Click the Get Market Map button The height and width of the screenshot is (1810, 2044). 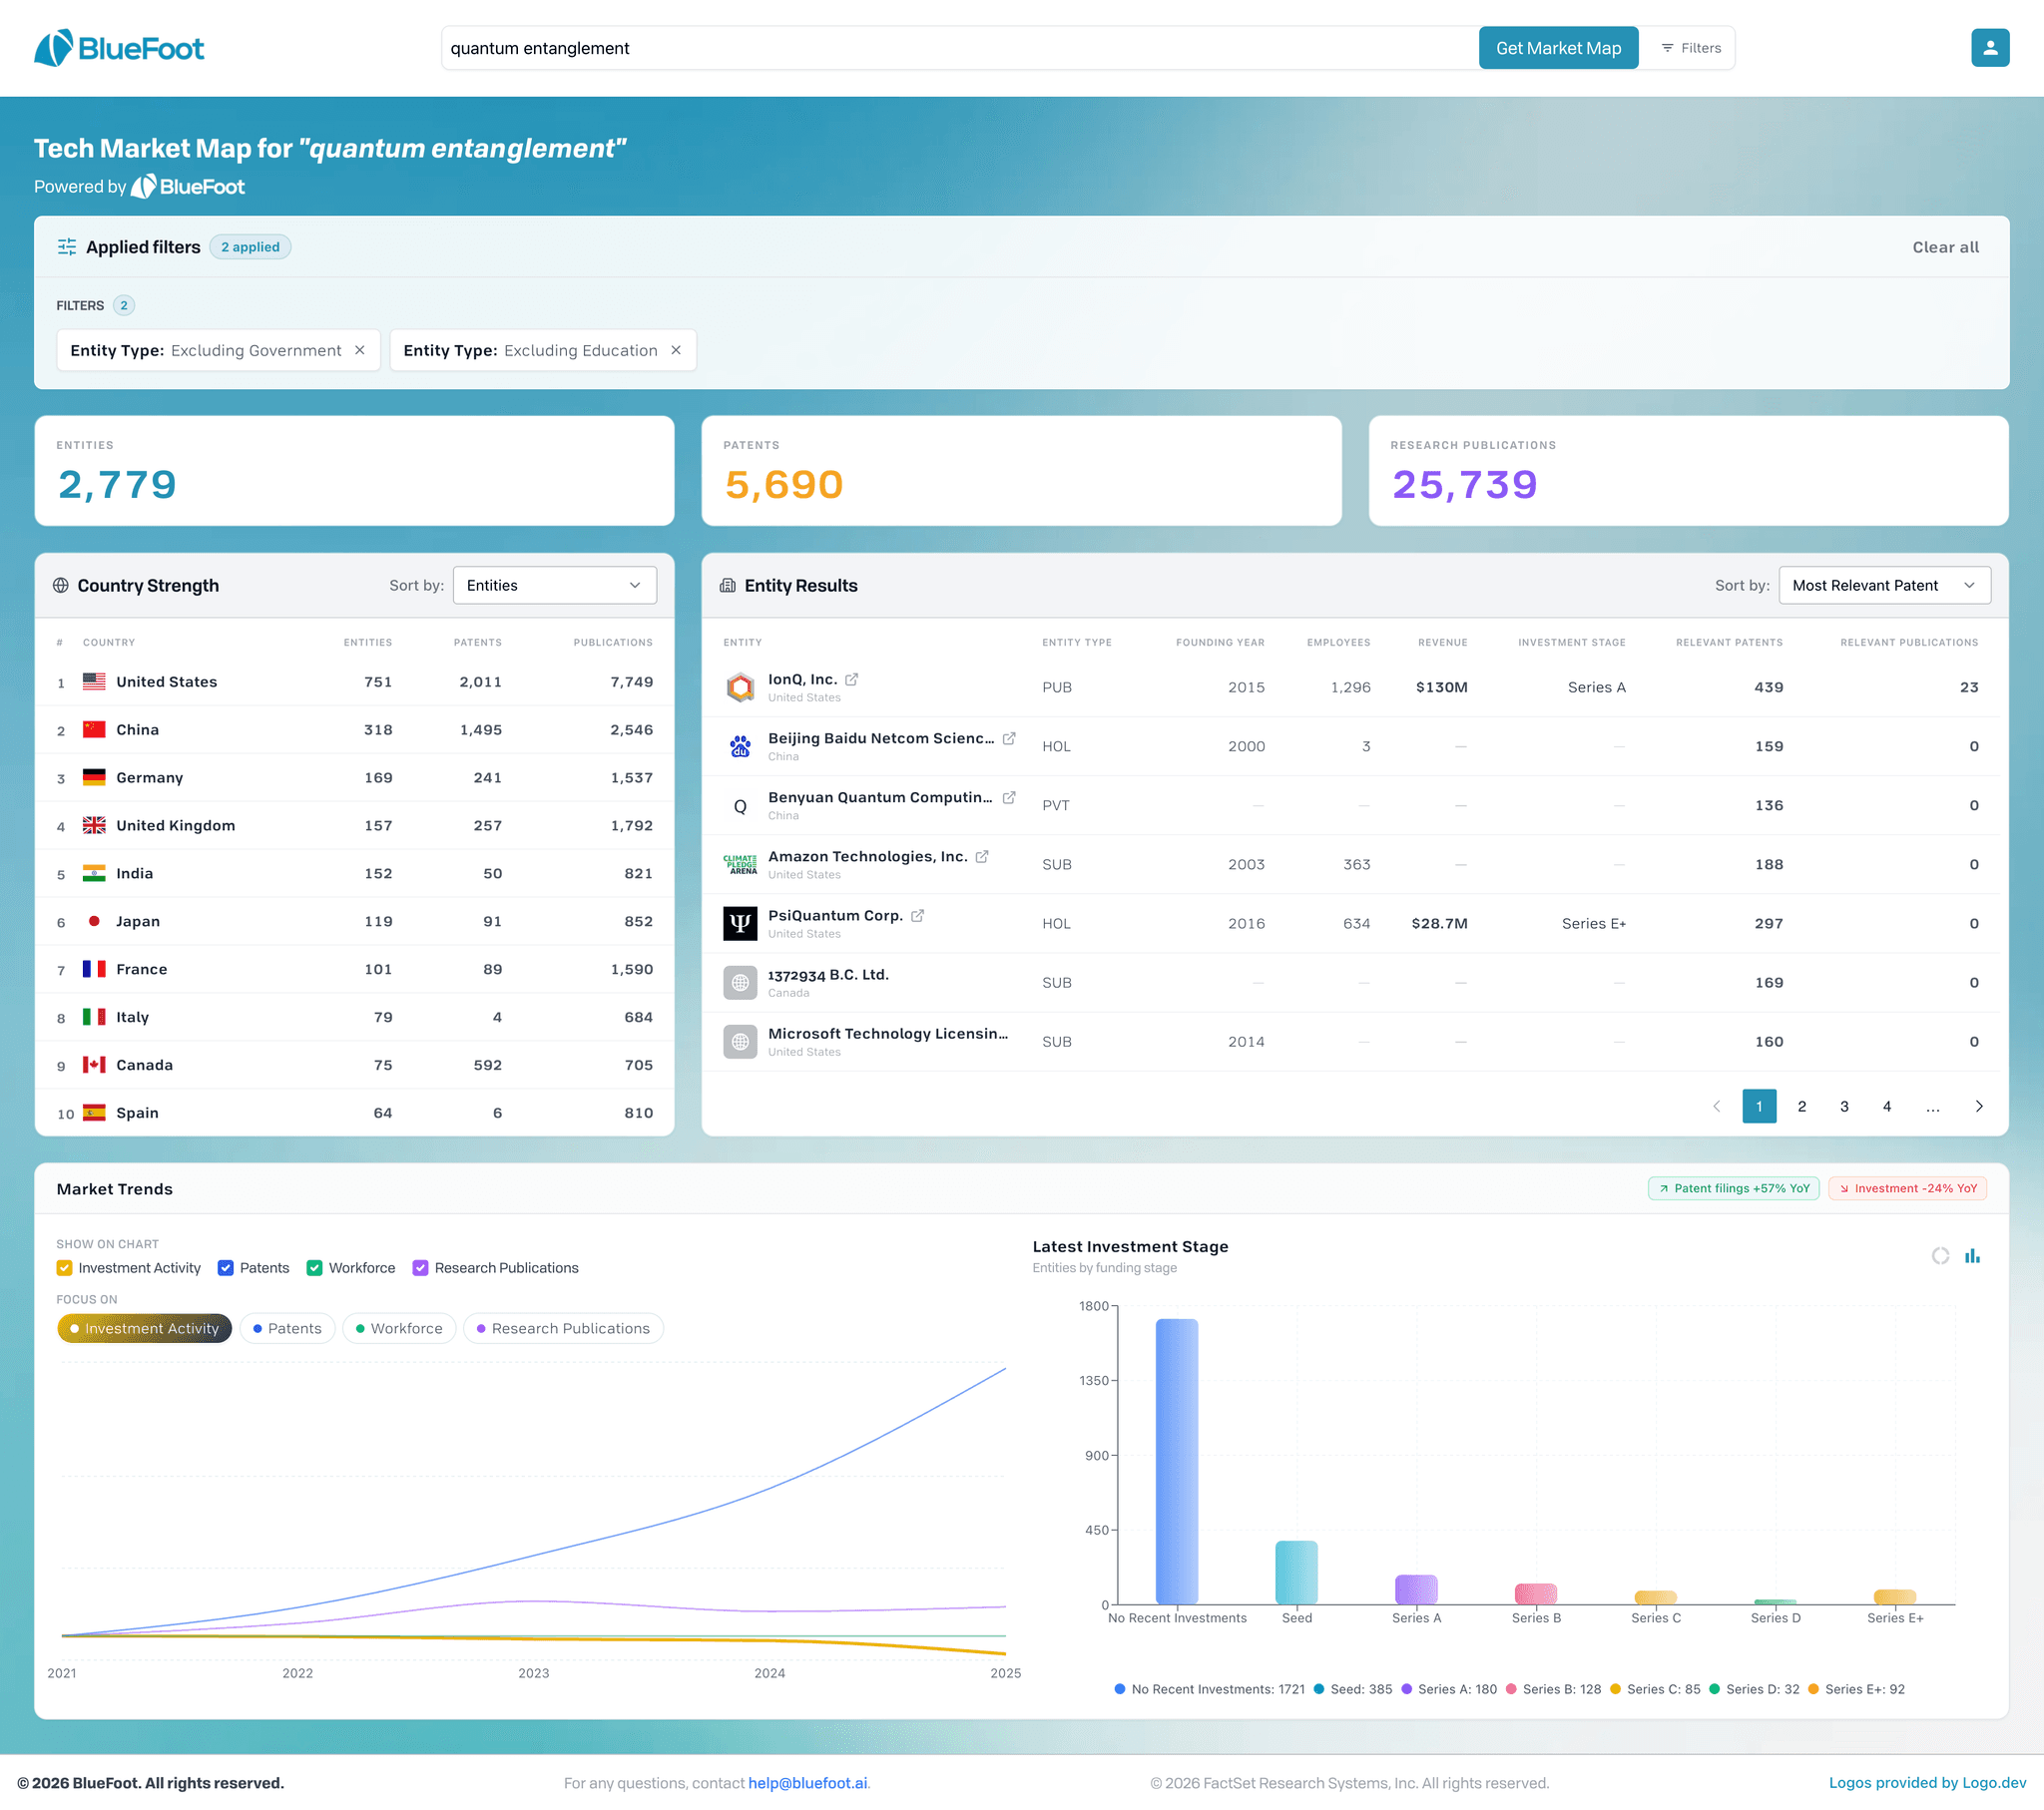[x=1558, y=48]
